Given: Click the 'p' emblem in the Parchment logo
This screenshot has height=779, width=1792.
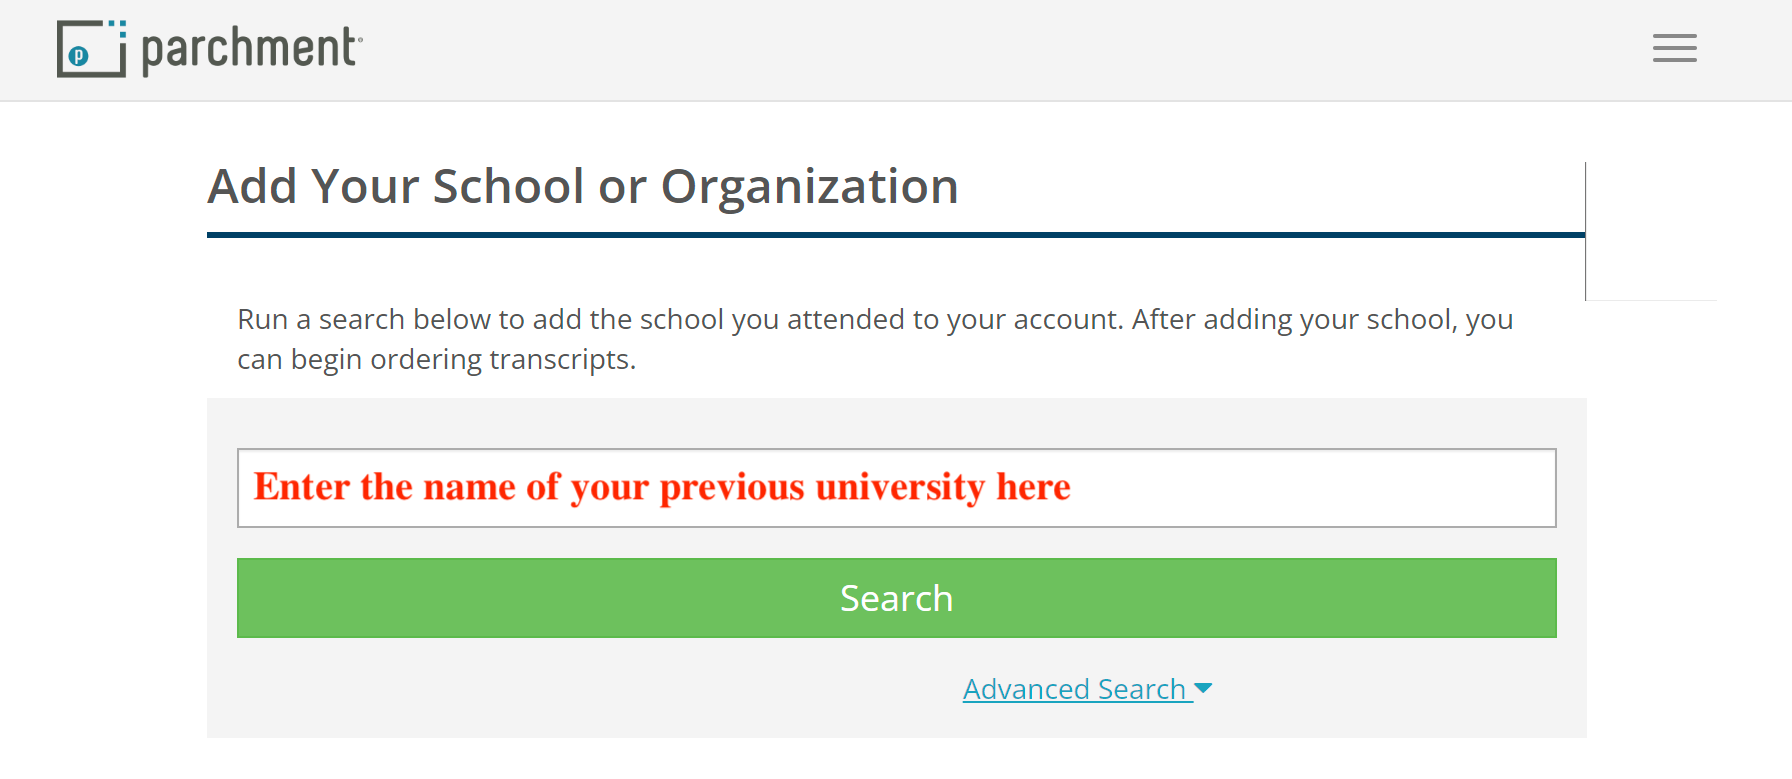Looking at the screenshot, I should [x=80, y=56].
